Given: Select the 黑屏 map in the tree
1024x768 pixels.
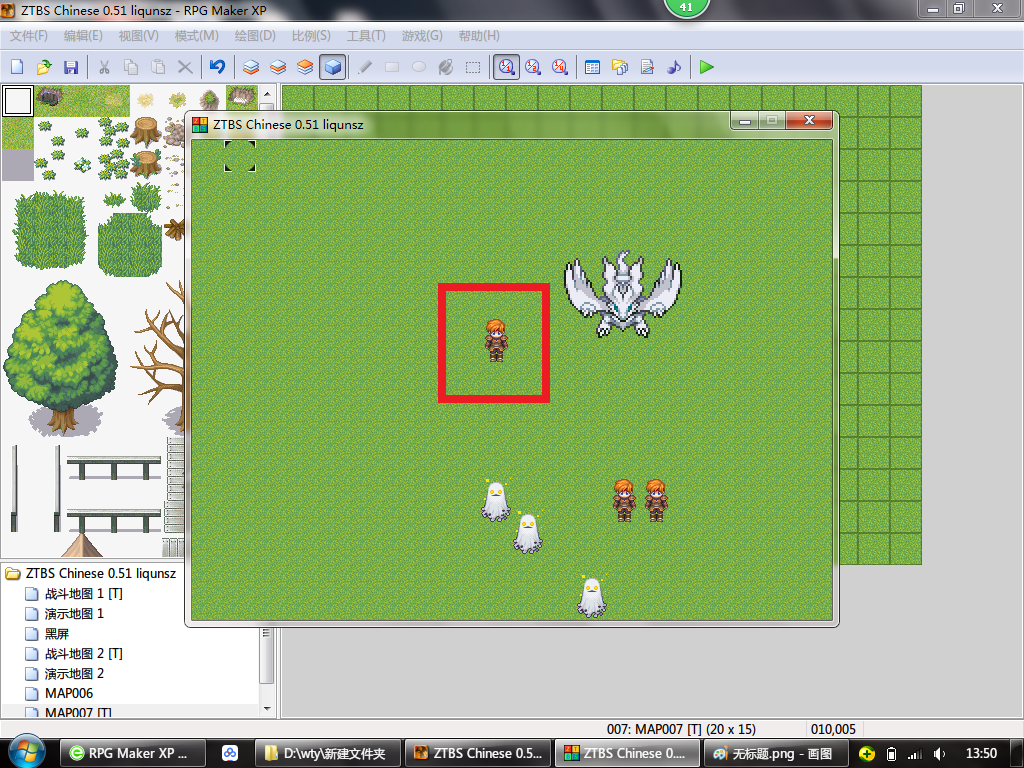Looking at the screenshot, I should pos(57,634).
